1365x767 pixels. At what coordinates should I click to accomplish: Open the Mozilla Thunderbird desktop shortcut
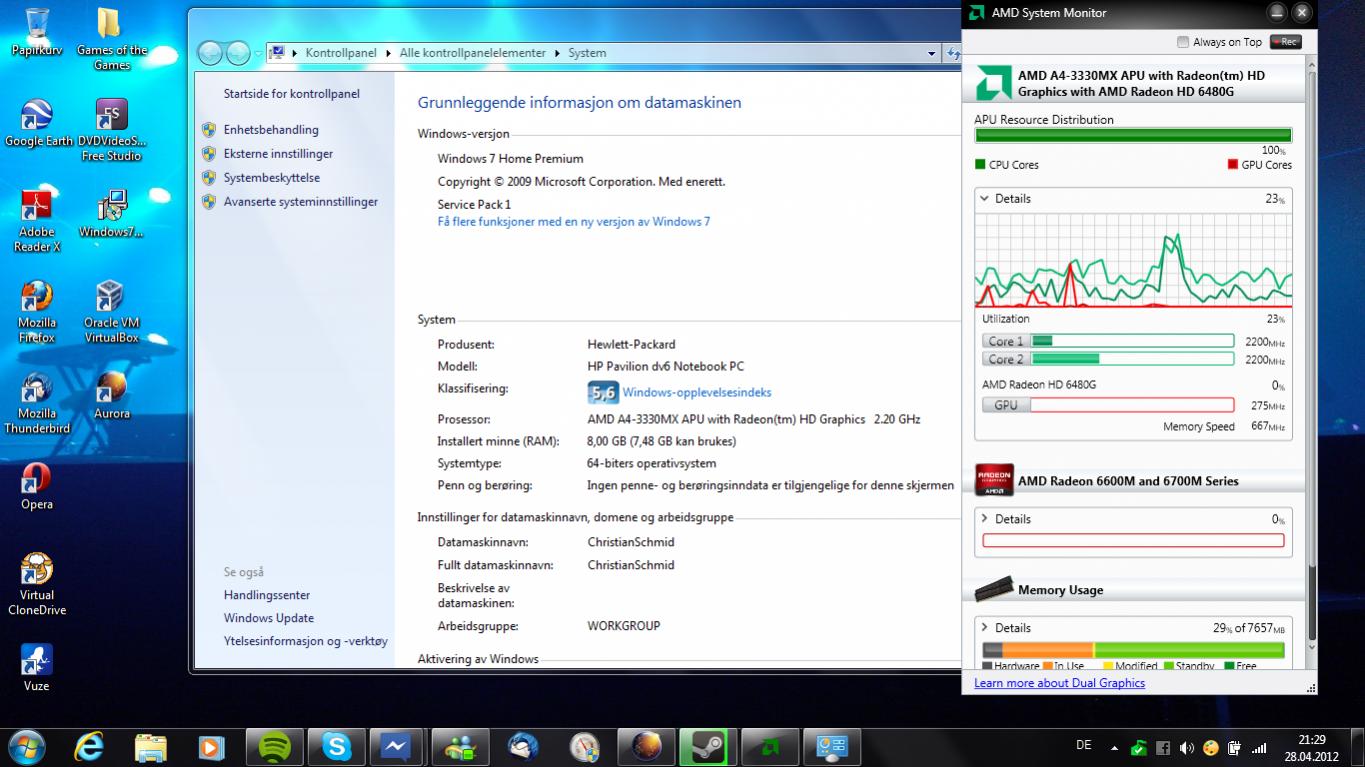coord(37,402)
